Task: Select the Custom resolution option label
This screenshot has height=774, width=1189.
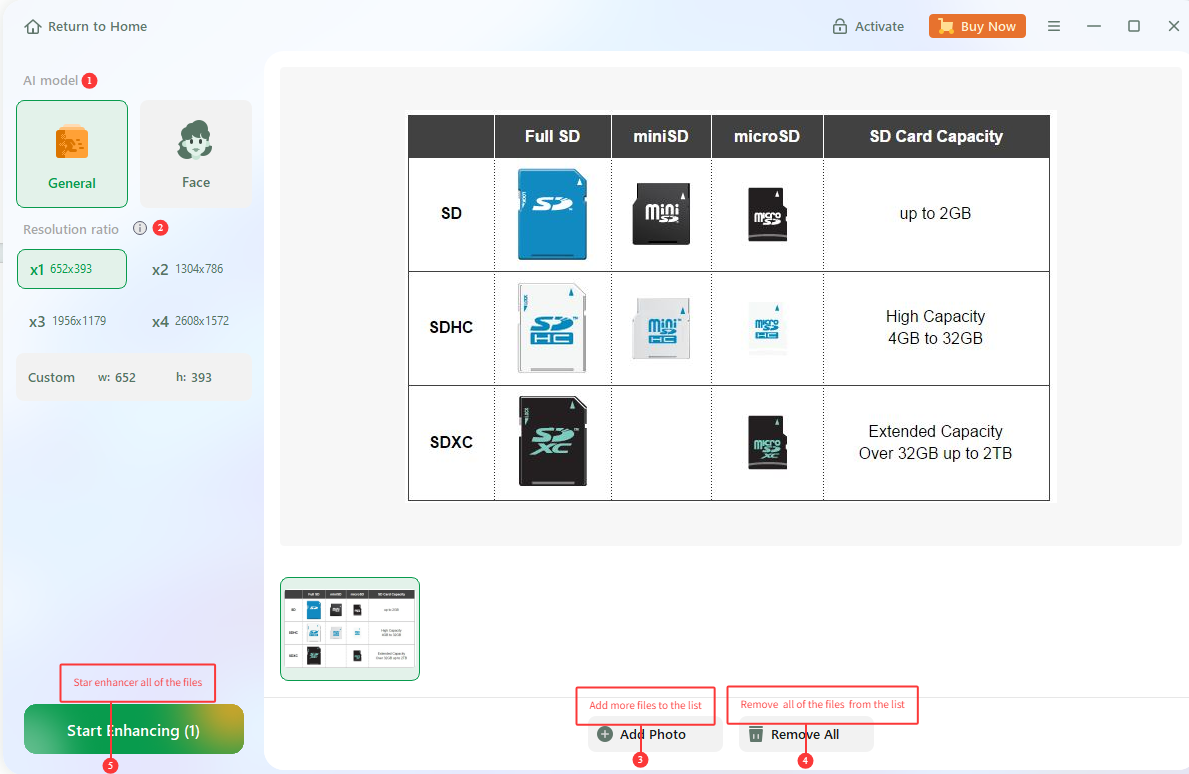Action: pos(52,378)
